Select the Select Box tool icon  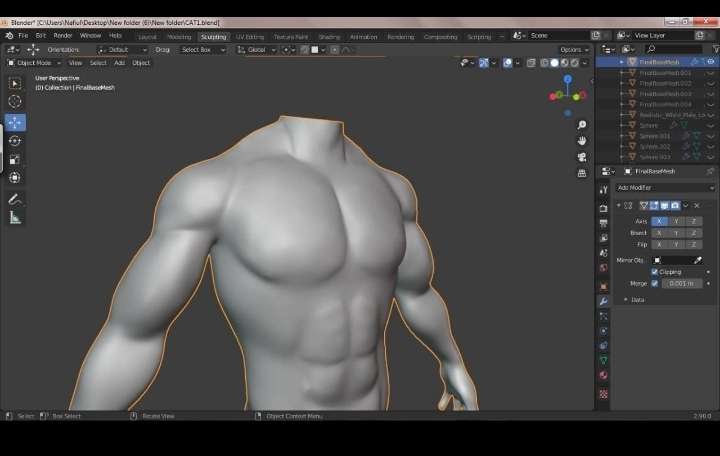click(15, 84)
